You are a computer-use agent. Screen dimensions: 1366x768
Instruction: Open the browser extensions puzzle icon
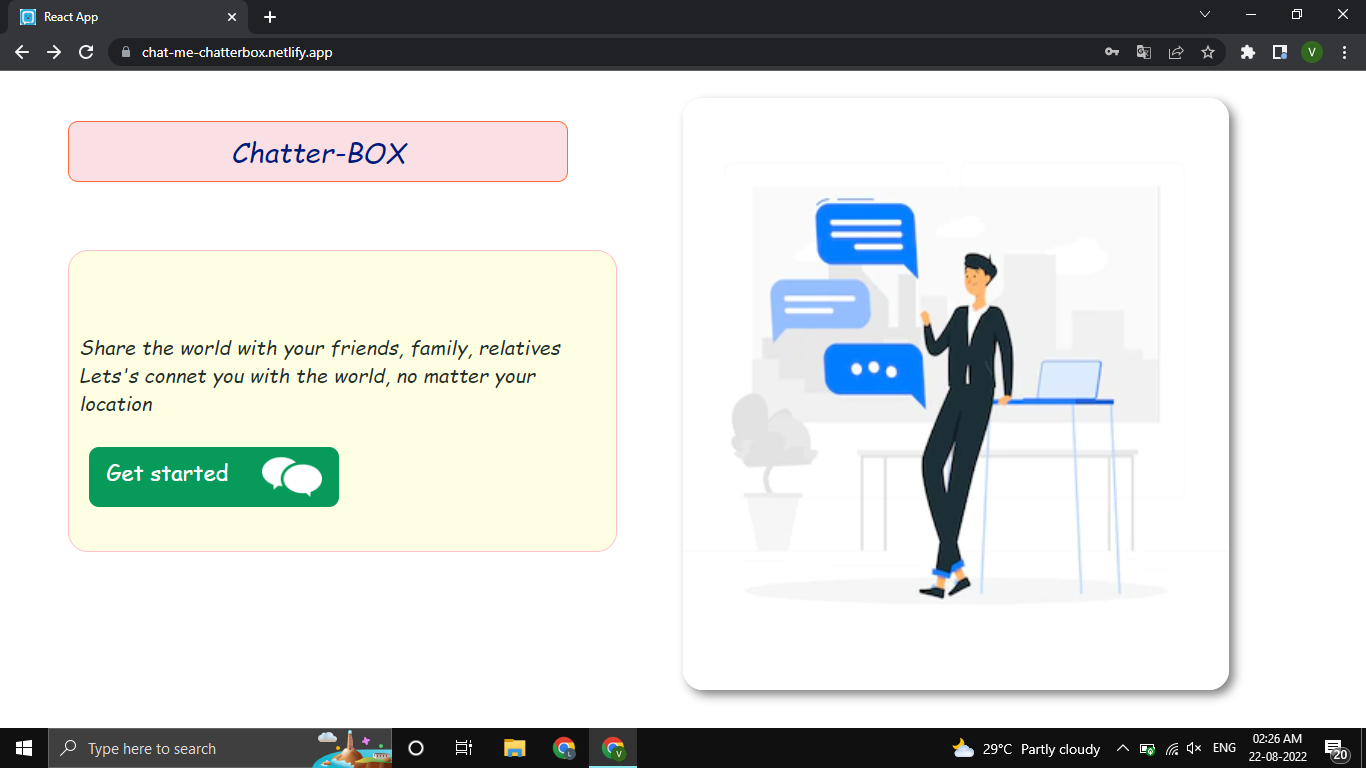click(1247, 51)
